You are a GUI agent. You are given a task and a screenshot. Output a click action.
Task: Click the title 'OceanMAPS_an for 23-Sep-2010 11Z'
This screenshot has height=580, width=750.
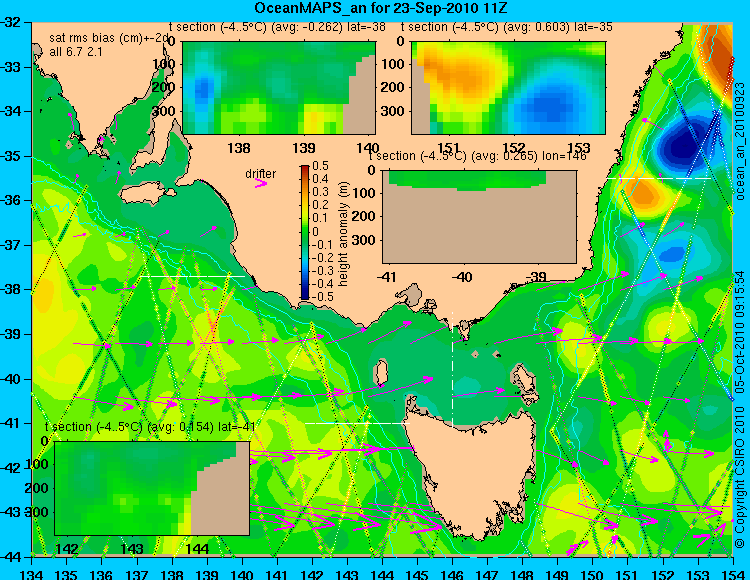click(x=380, y=8)
